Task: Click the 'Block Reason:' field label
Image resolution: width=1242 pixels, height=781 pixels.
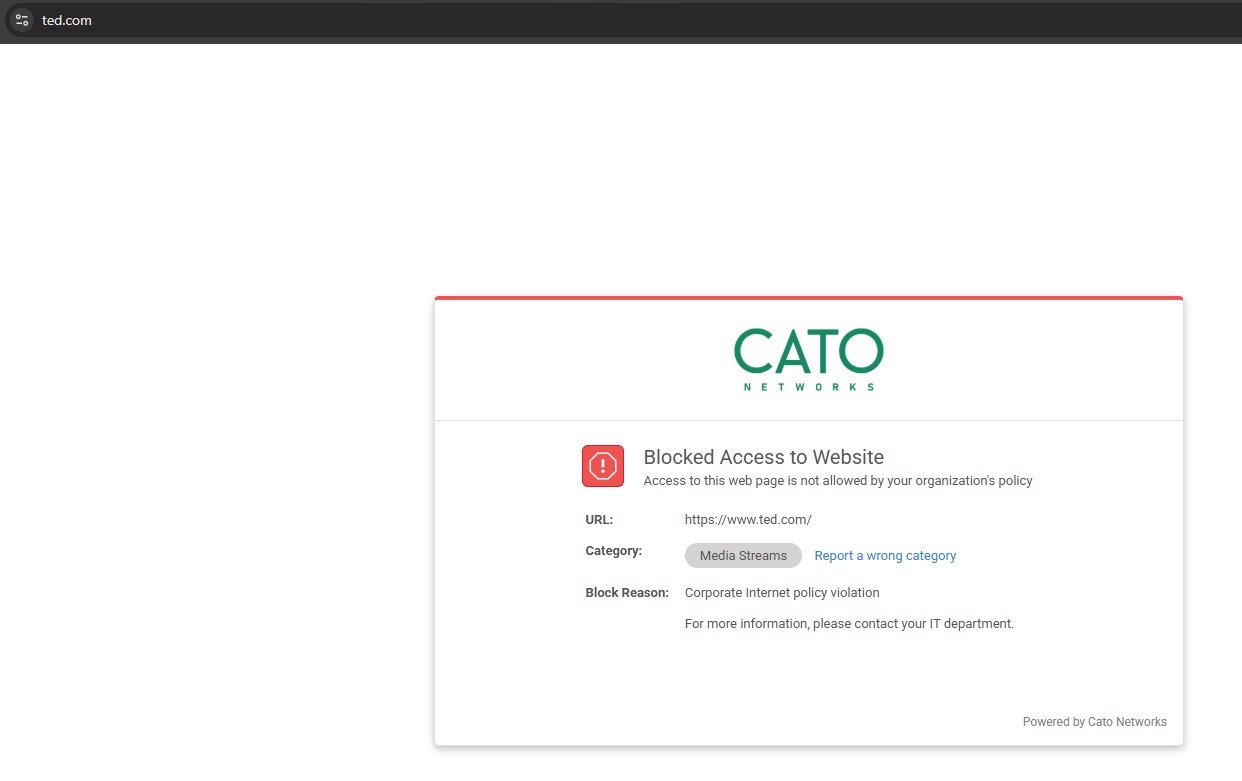Action: (626, 593)
